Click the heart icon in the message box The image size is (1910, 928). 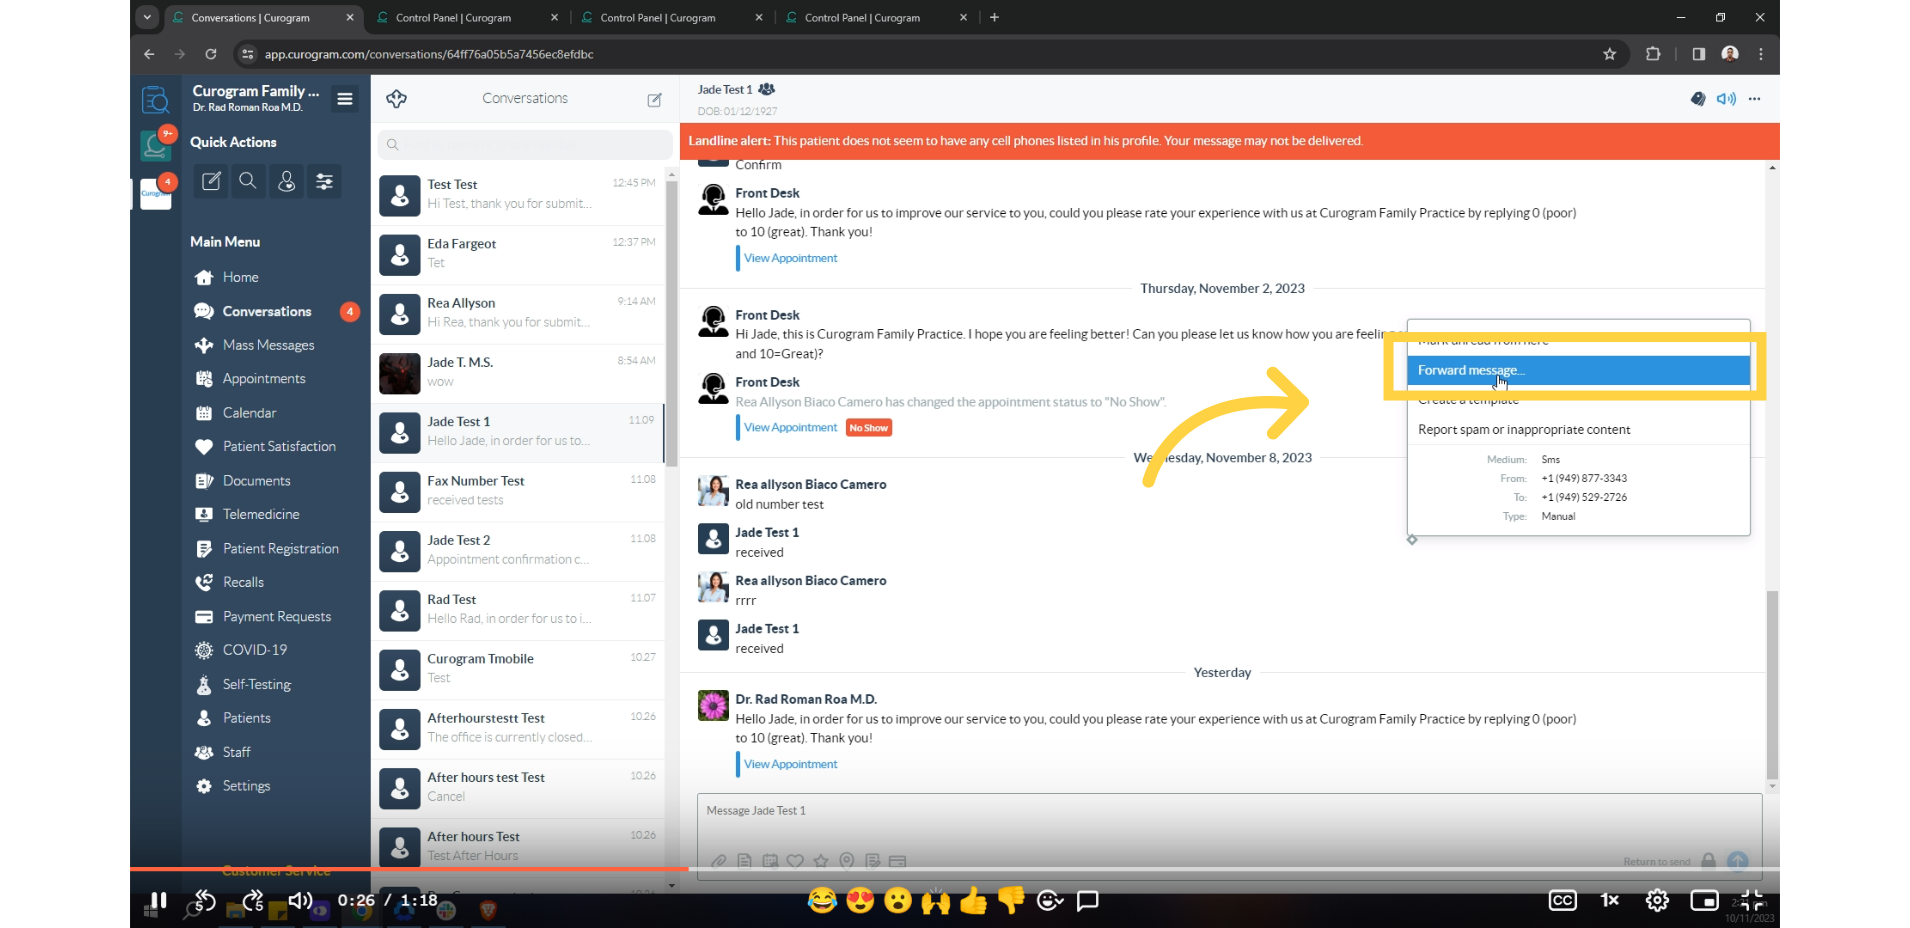point(795,861)
